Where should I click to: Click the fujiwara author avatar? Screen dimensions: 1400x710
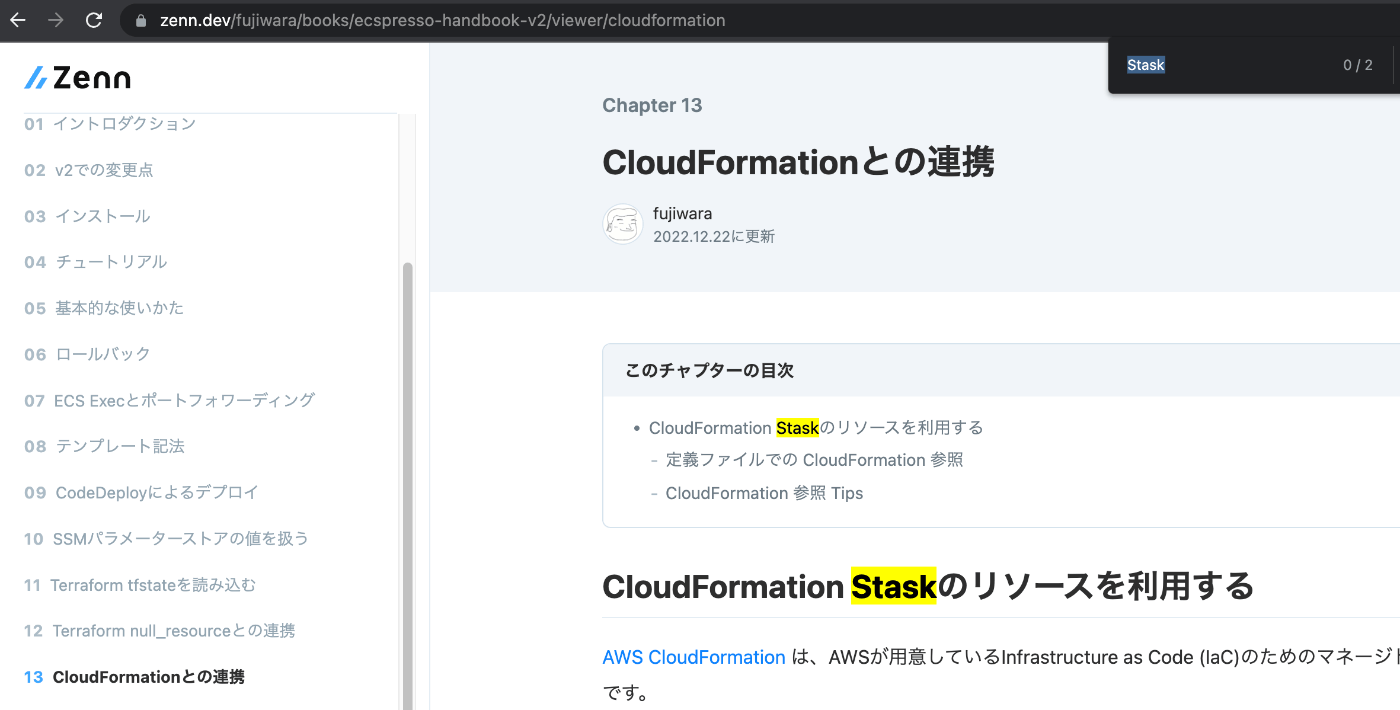tap(622, 224)
